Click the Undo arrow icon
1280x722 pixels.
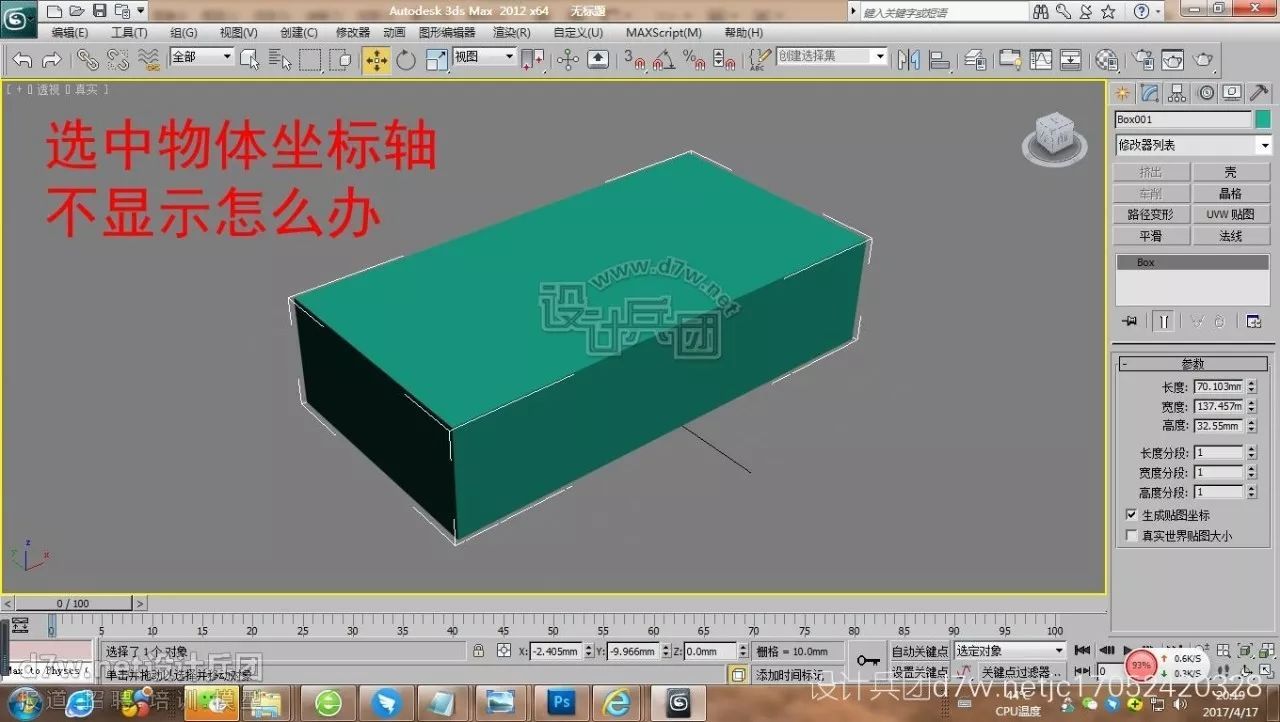pyautogui.click(x=20, y=58)
